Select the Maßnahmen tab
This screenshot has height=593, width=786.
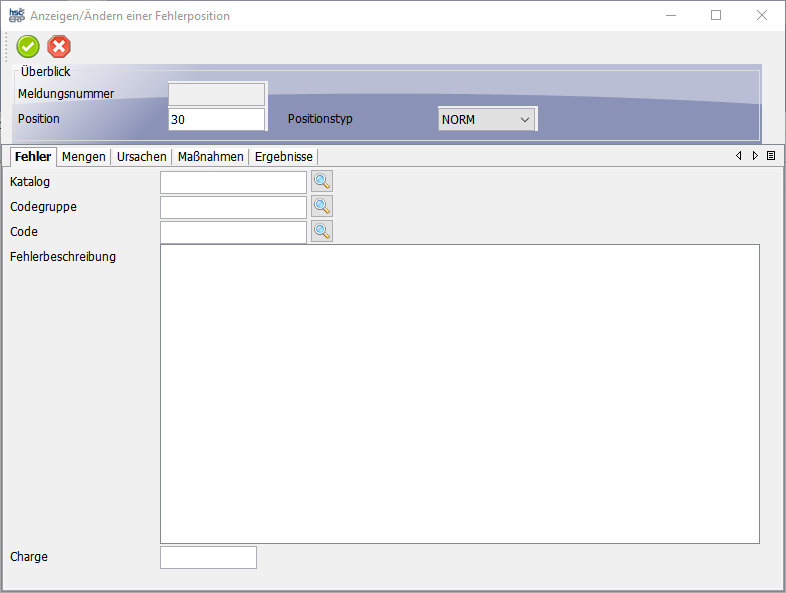point(210,157)
